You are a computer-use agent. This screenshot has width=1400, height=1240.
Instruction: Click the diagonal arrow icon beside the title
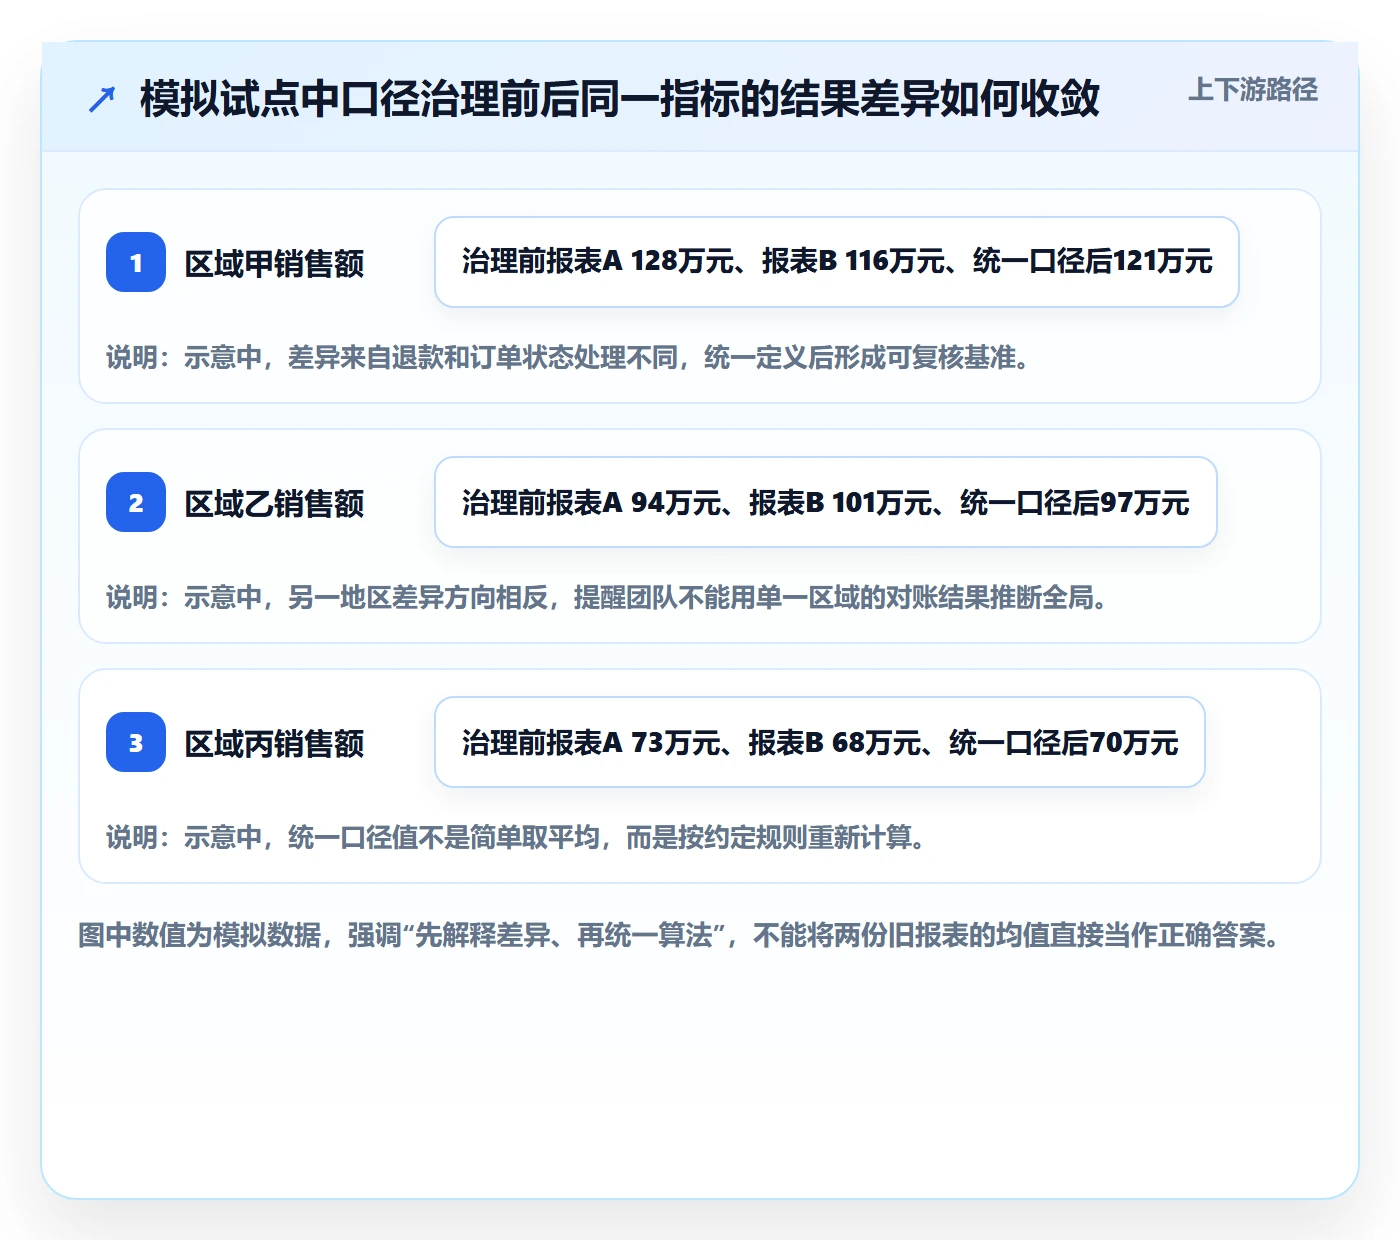point(102,99)
